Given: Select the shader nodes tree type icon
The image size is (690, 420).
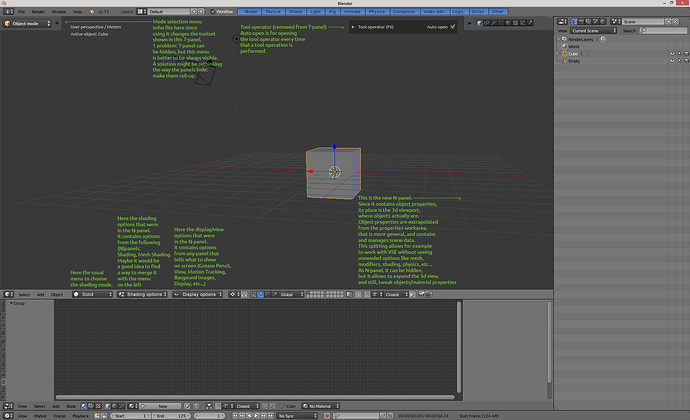Looking at the screenshot, I should (84, 406).
